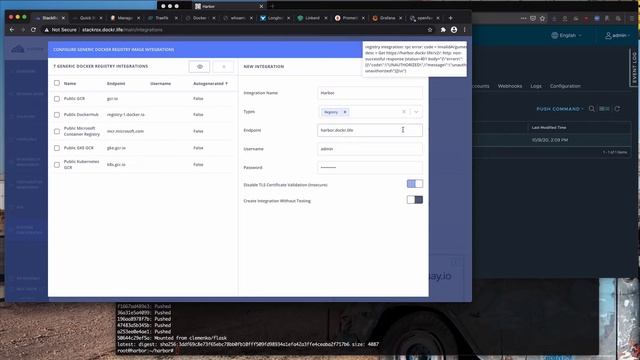
Task: Click the Harbor search magnifier icon
Action: [x=591, y=109]
